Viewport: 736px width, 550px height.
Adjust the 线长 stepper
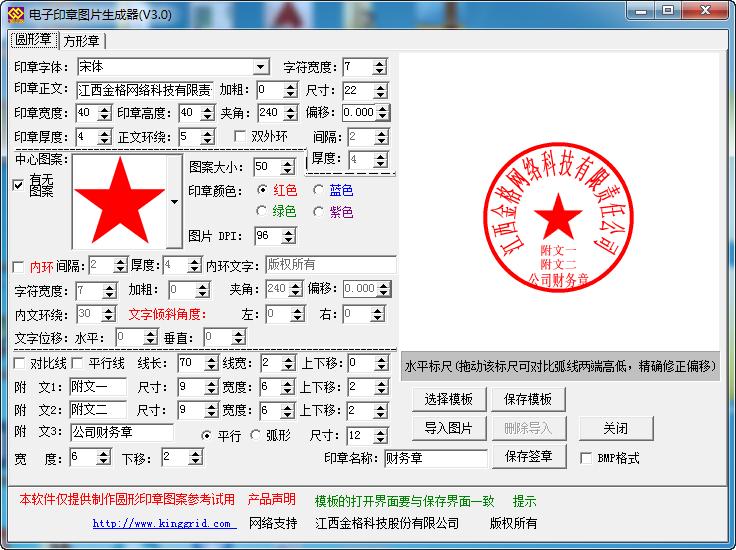tap(211, 363)
